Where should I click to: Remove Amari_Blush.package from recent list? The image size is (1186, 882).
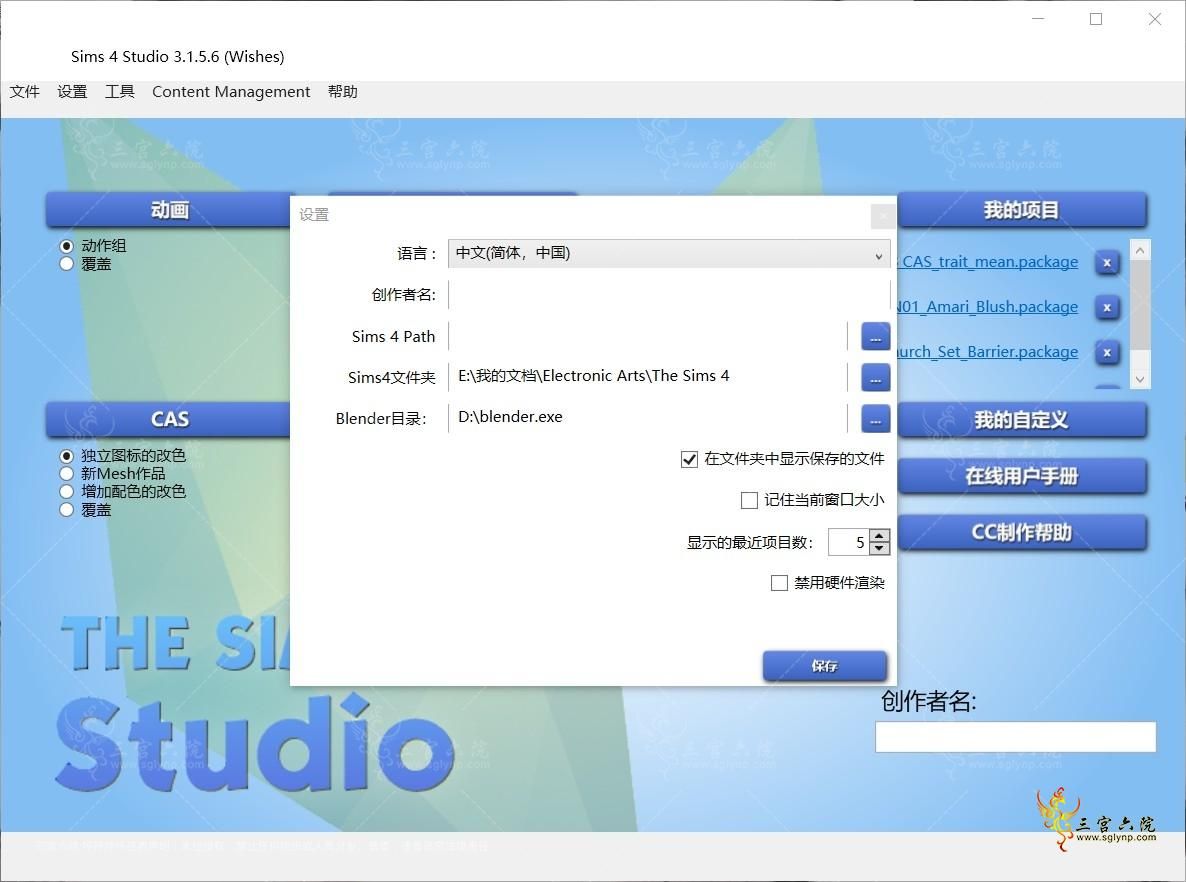(x=1107, y=308)
